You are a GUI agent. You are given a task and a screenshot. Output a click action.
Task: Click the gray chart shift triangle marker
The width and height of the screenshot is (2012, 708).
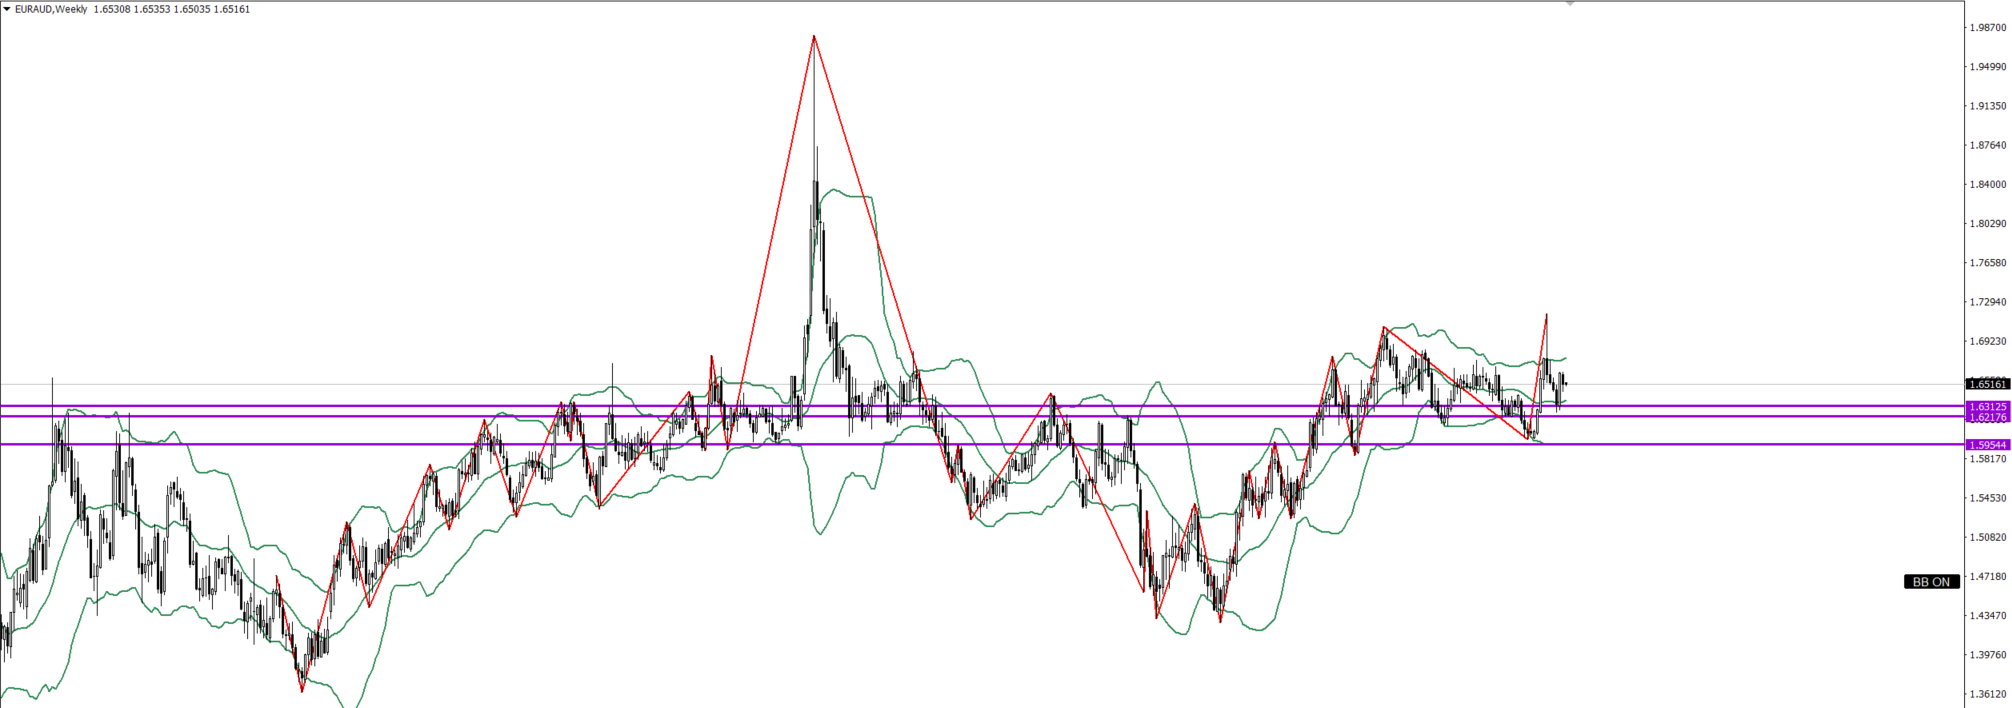[1570, 4]
